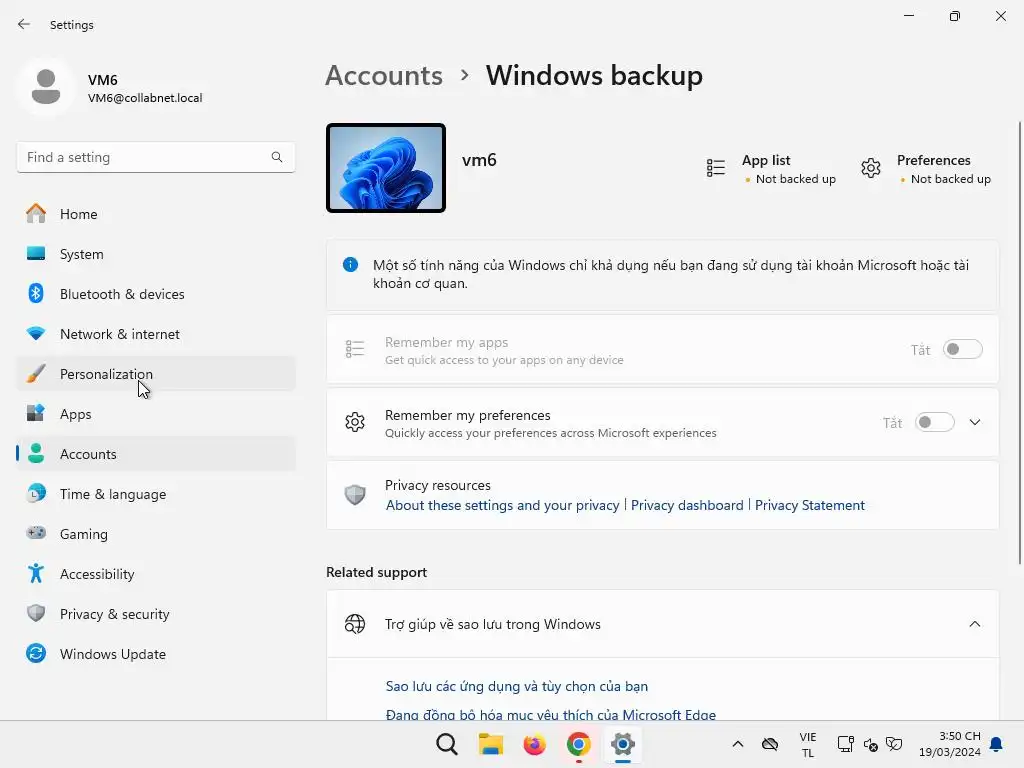Click the Bluetooth icon in sidebar
1024x768 pixels.
point(36,293)
